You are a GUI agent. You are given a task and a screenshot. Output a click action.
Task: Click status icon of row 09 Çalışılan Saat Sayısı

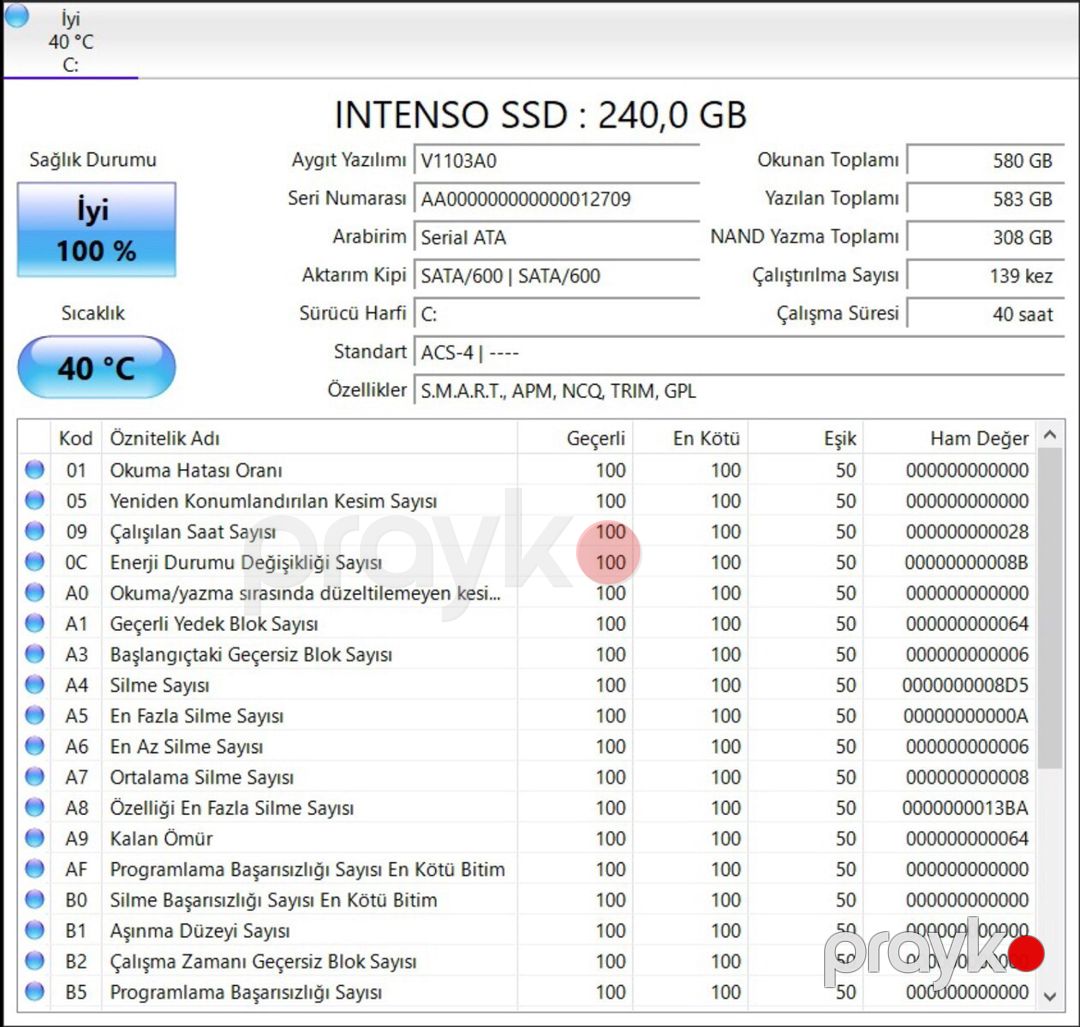34,531
